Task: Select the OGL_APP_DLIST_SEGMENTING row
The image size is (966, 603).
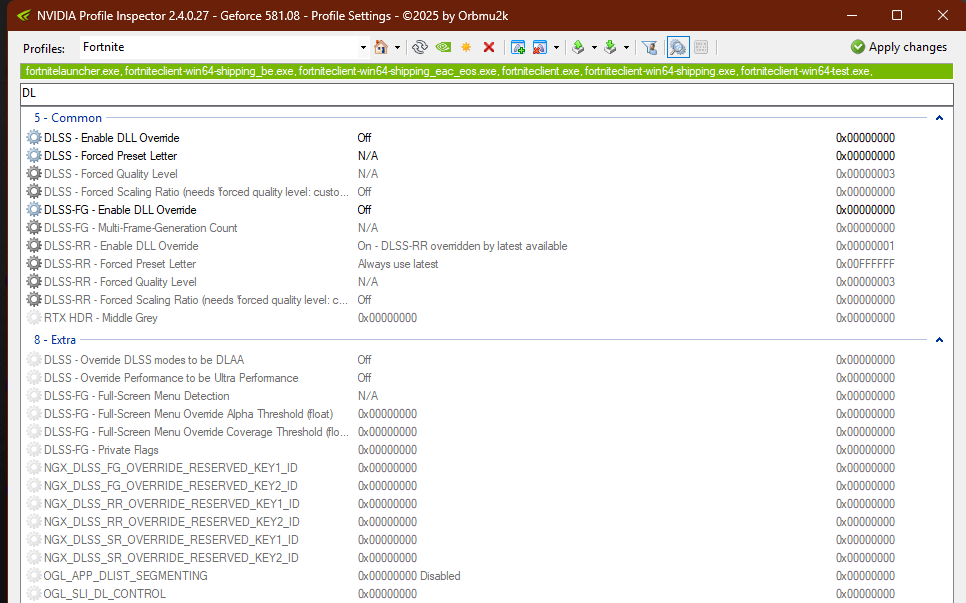Action: tap(487, 576)
